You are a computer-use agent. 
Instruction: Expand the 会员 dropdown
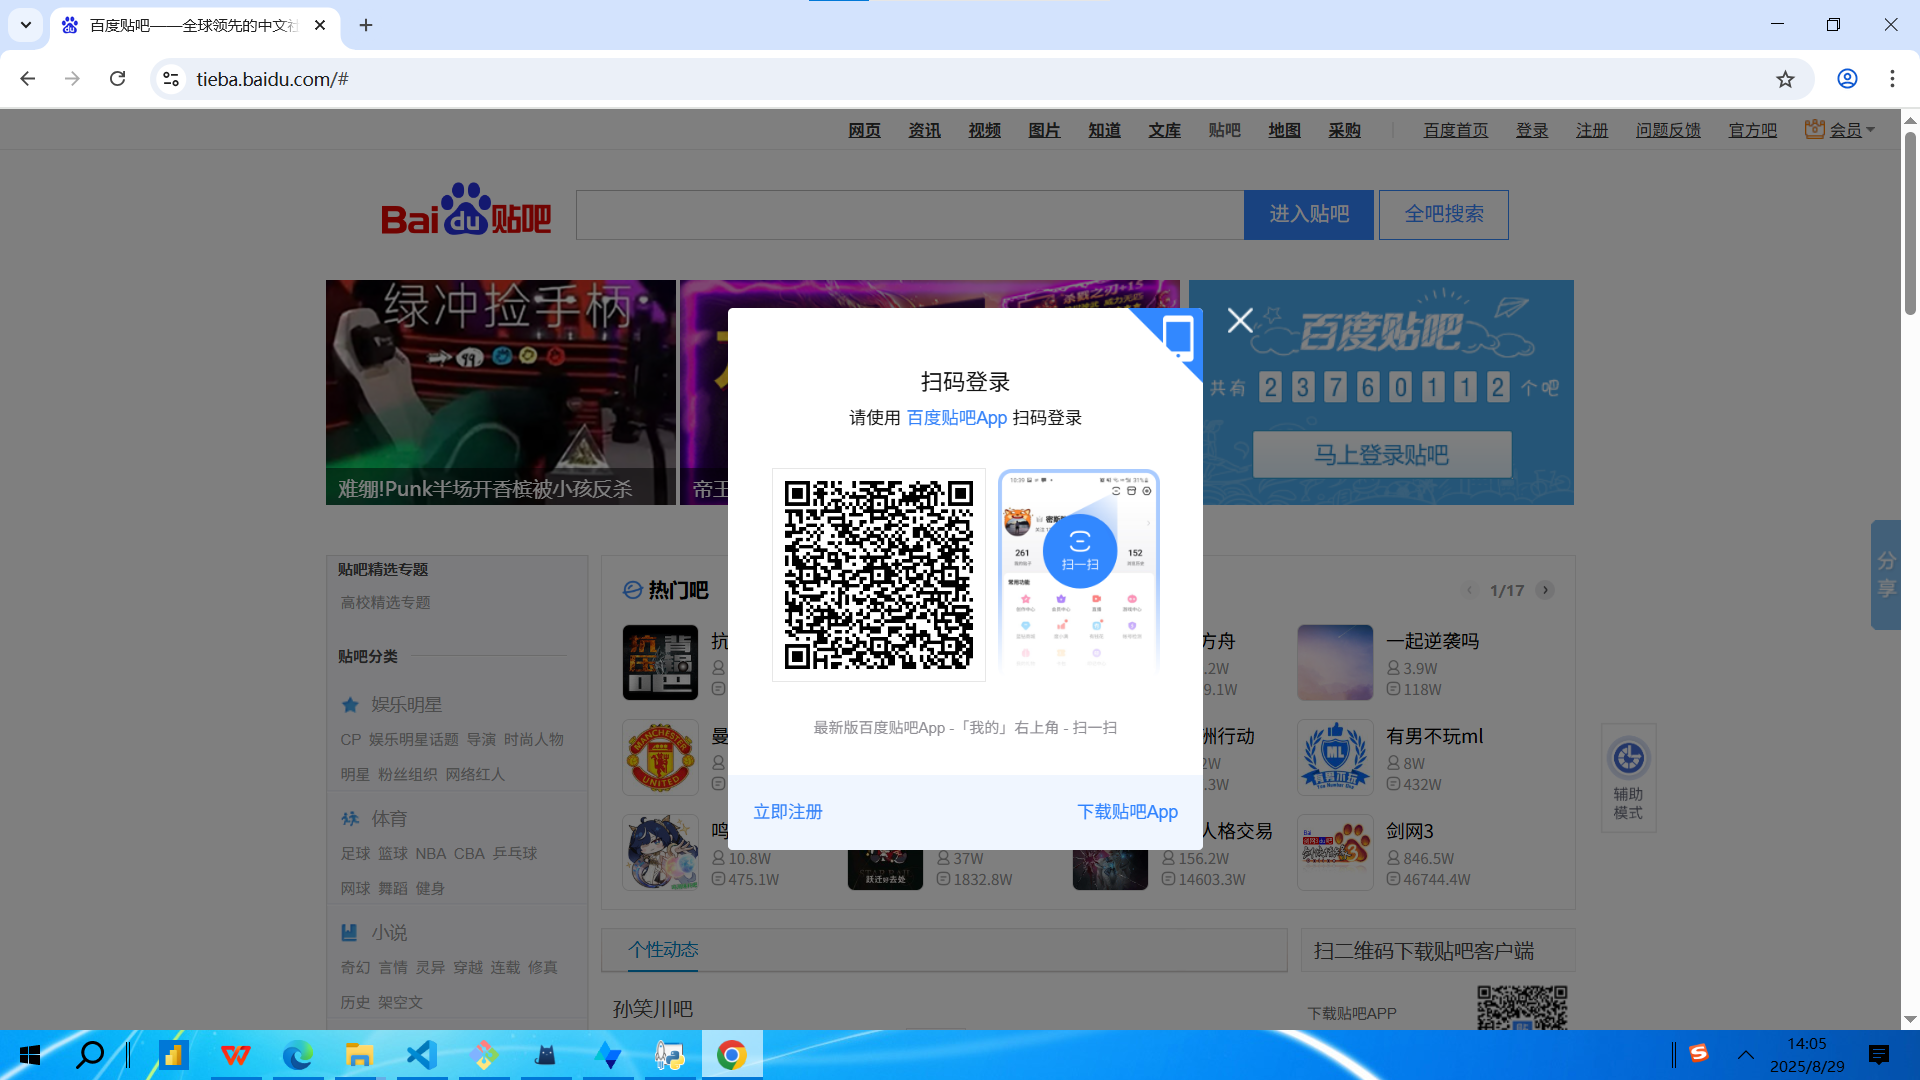[x=1840, y=130]
